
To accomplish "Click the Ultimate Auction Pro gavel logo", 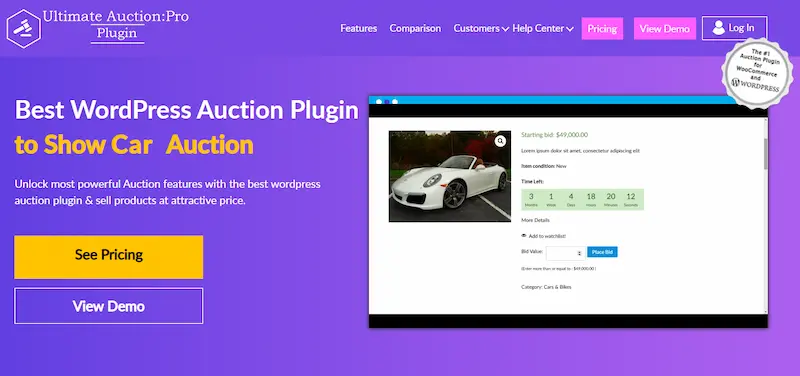I will (x=23, y=29).
